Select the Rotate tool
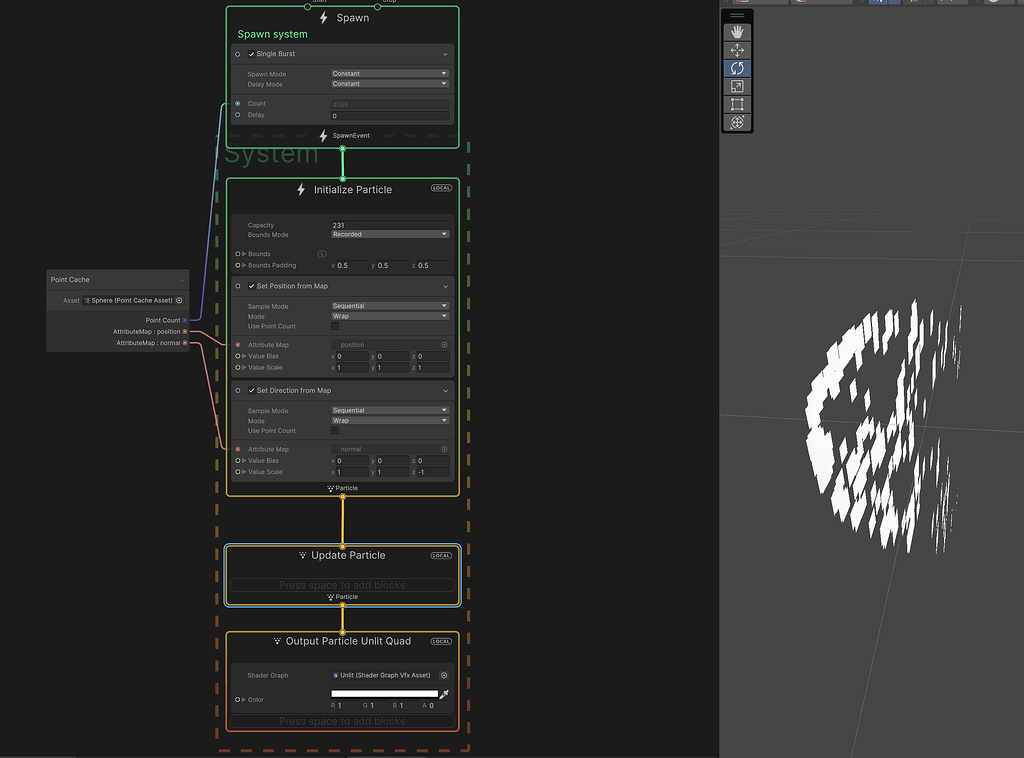The image size is (1024, 758). pos(737,68)
